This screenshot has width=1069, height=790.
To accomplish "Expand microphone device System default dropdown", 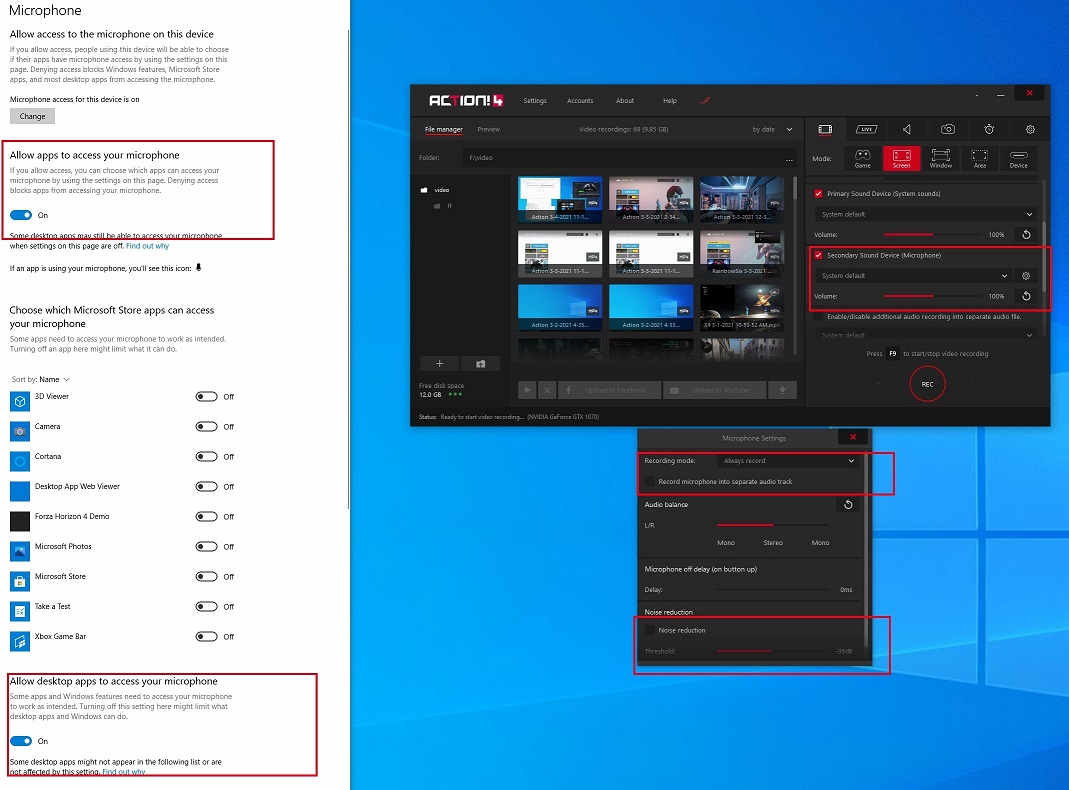I will point(913,275).
